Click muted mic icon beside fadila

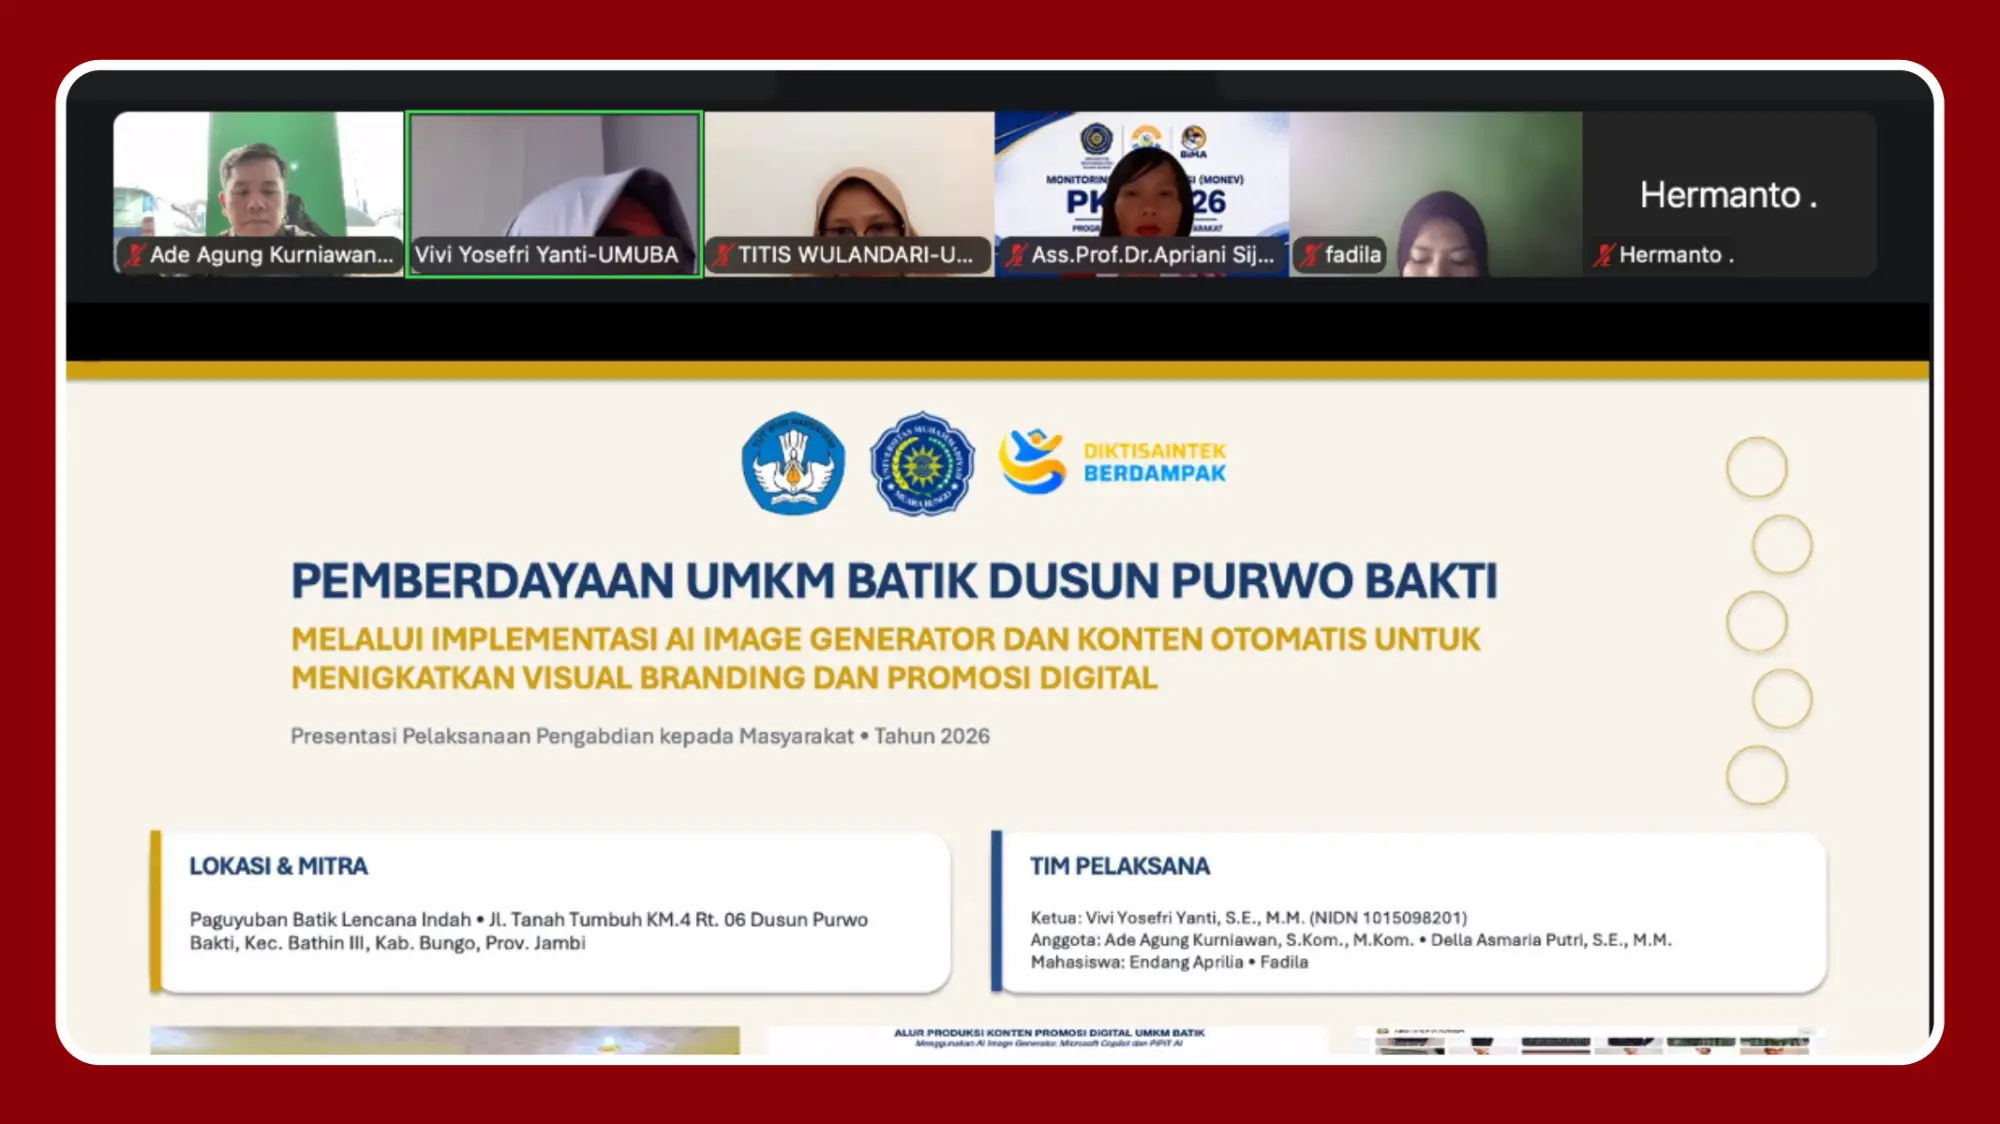[x=1310, y=255]
